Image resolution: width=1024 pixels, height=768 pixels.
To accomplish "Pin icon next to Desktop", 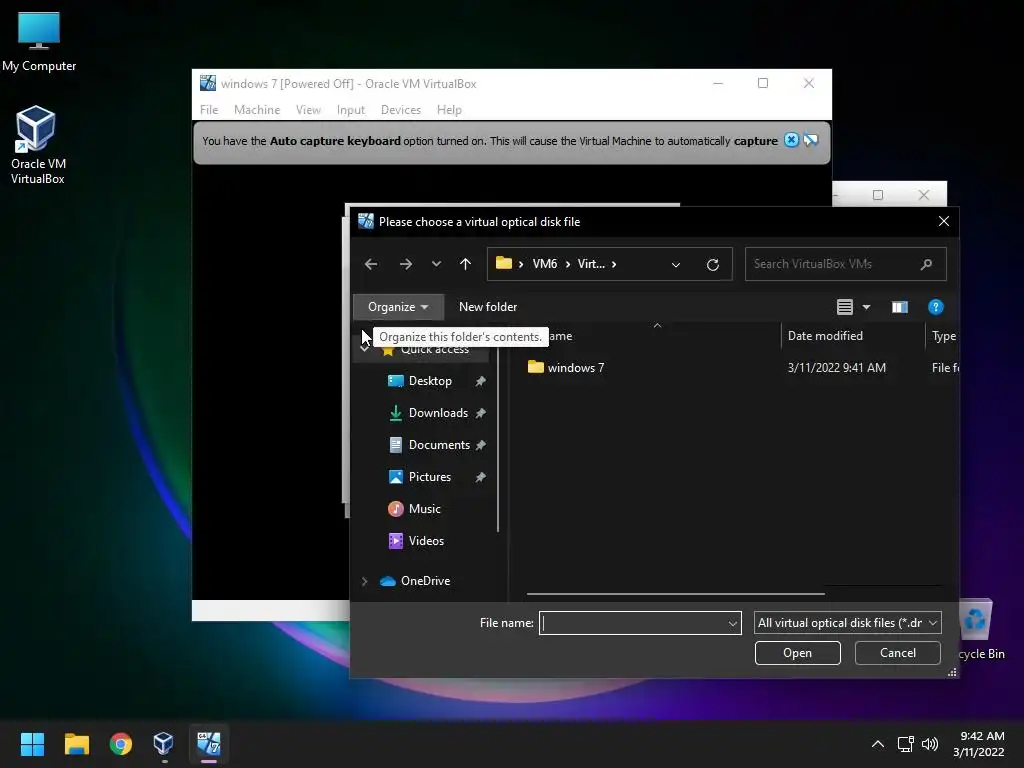I will pos(481,381).
